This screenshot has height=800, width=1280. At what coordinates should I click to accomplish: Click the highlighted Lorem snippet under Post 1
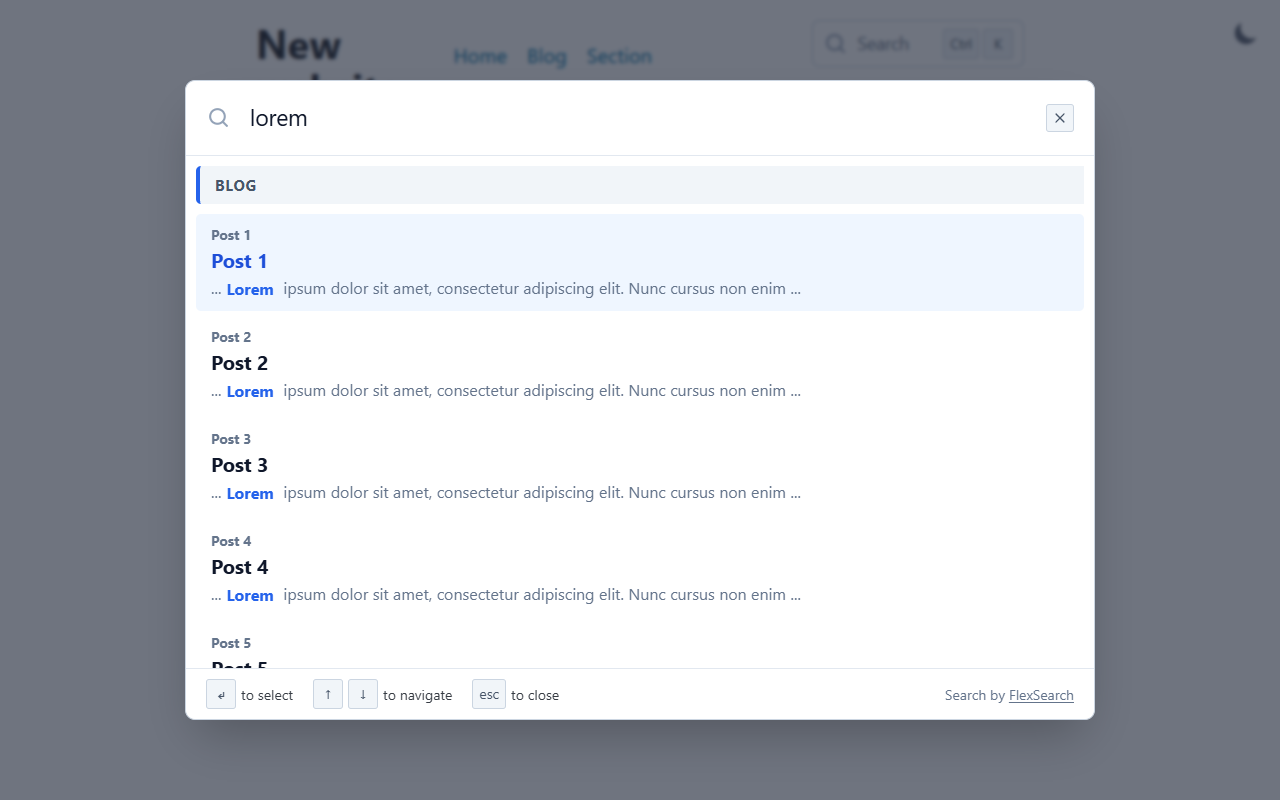point(250,290)
